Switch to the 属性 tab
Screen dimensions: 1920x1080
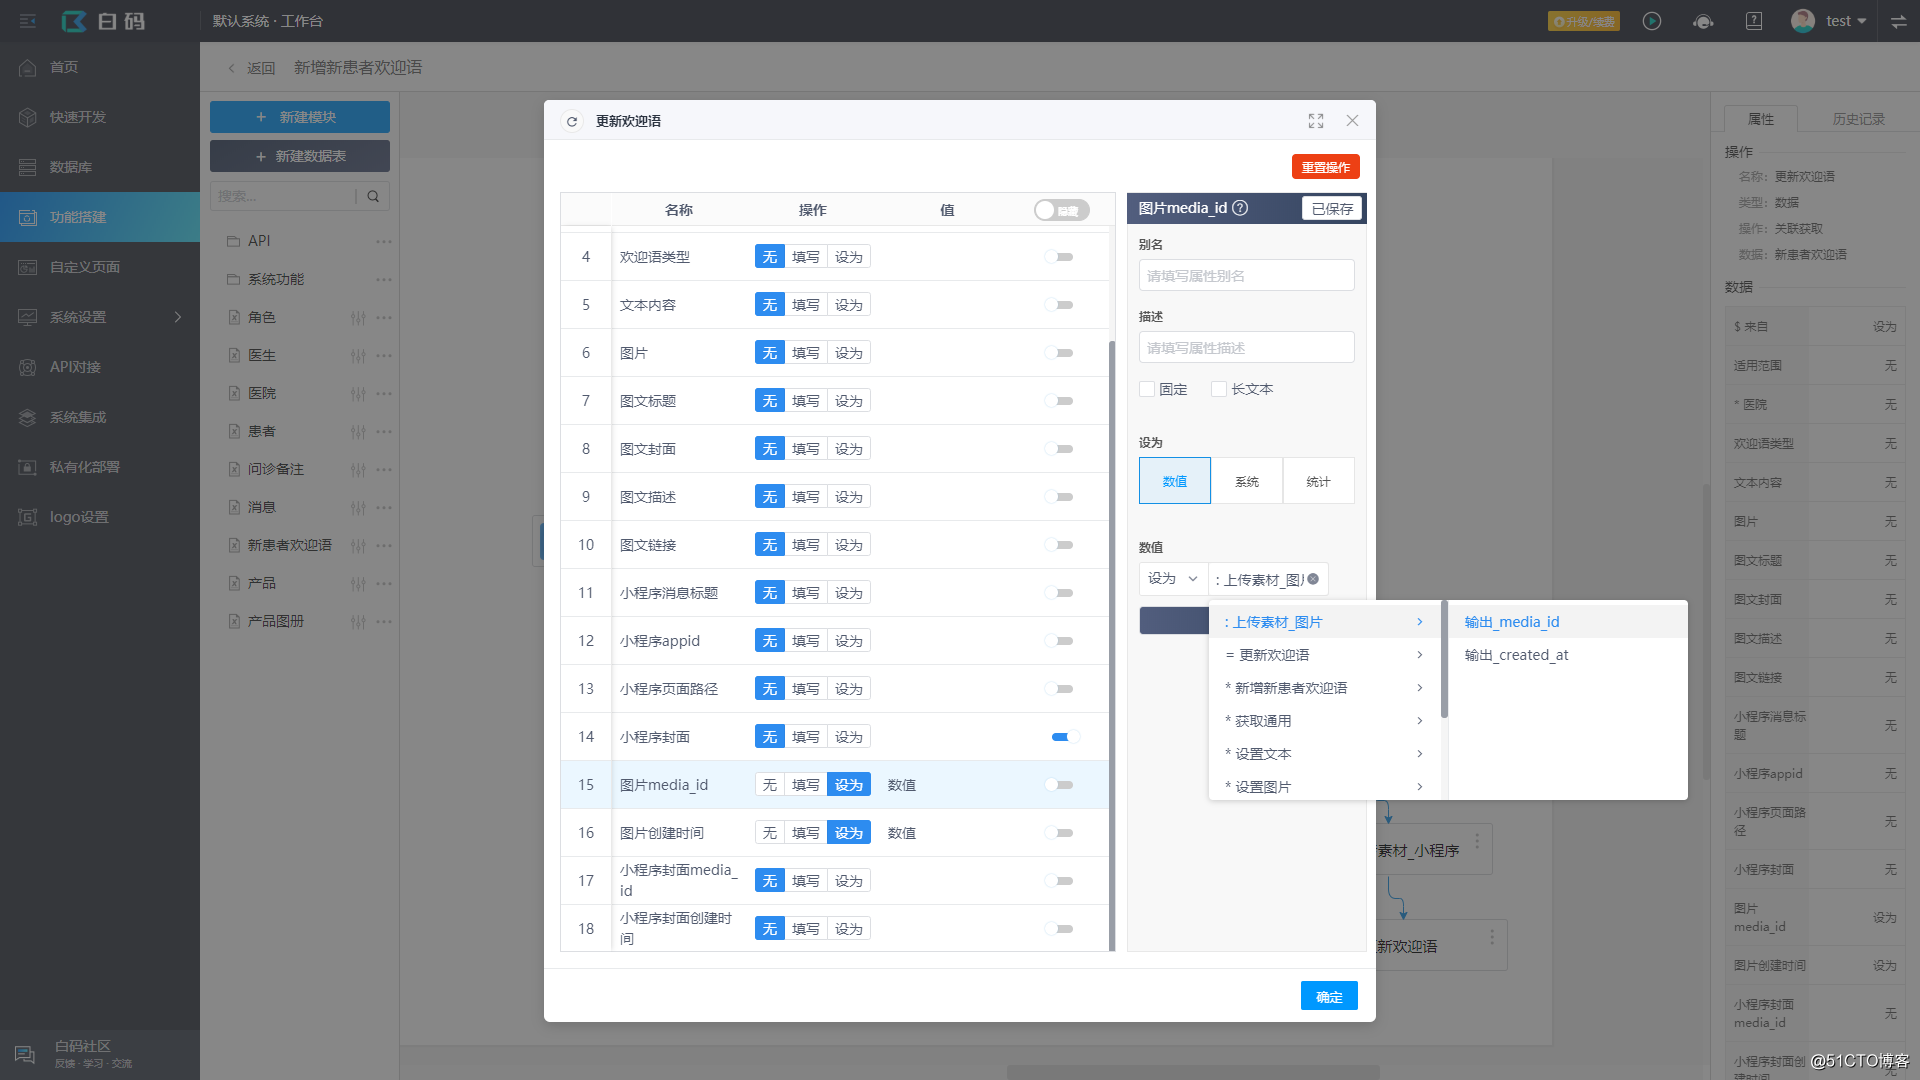(1761, 119)
